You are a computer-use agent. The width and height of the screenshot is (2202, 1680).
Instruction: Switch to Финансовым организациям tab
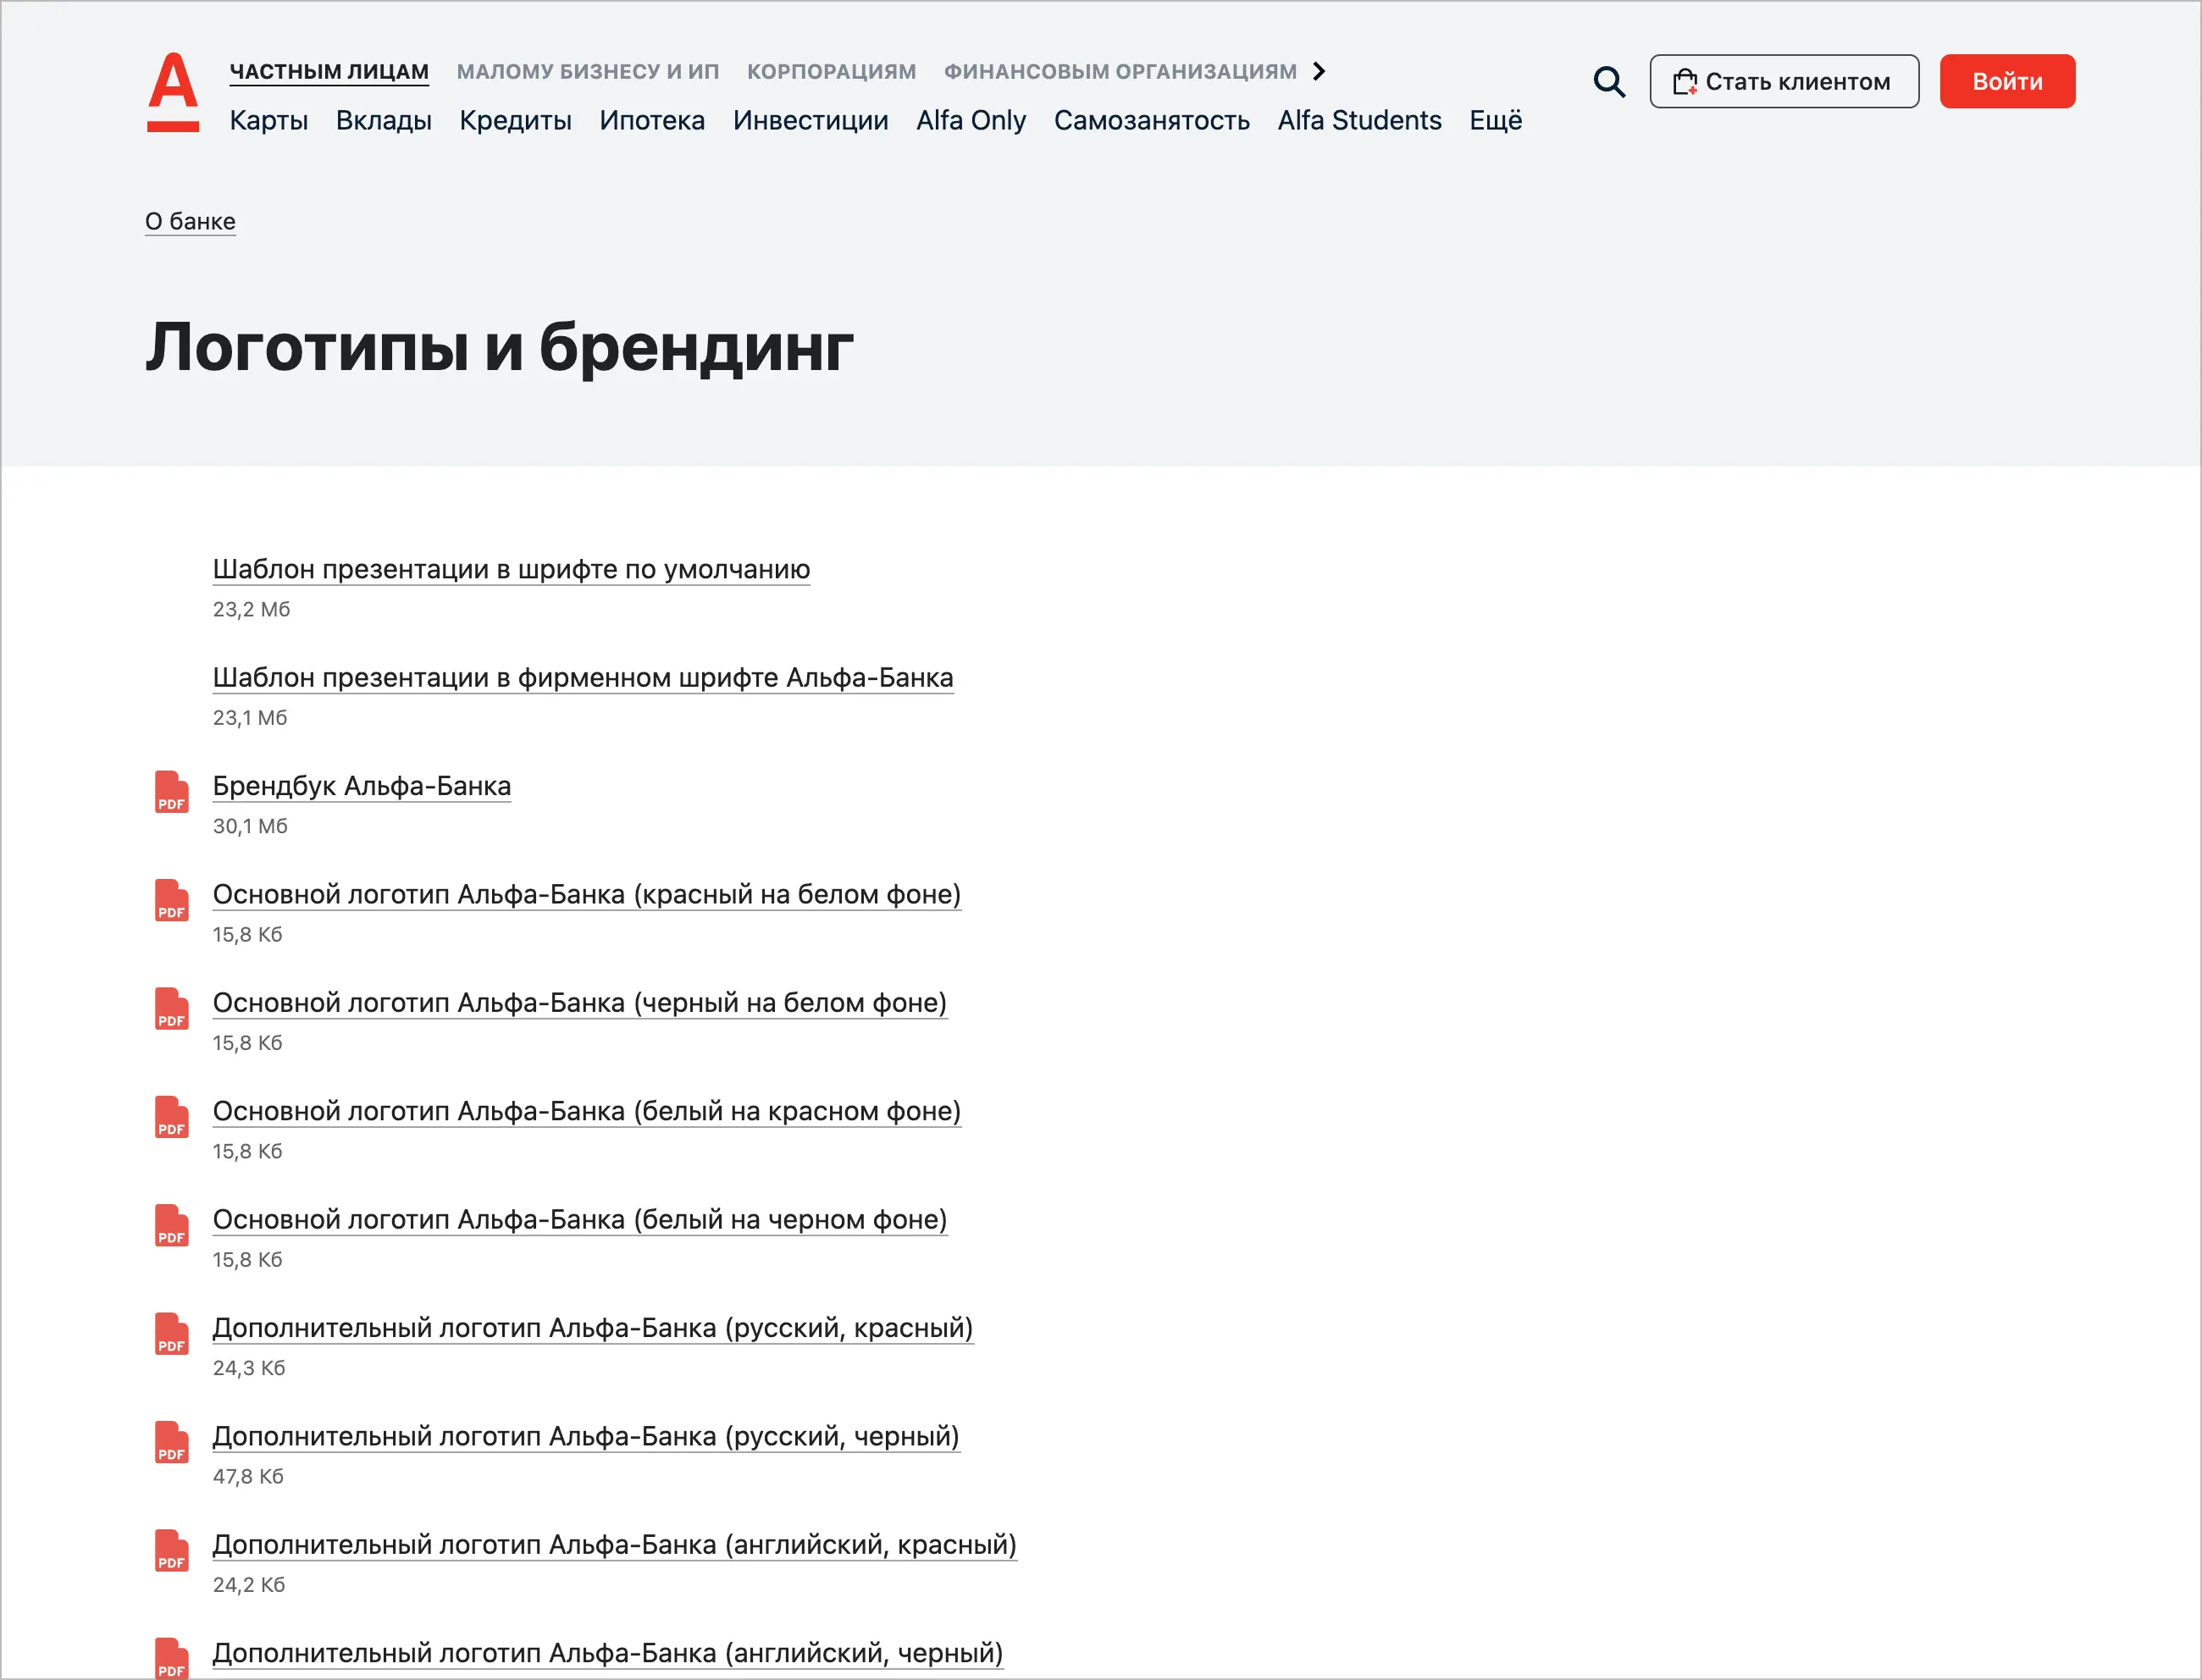(1120, 72)
